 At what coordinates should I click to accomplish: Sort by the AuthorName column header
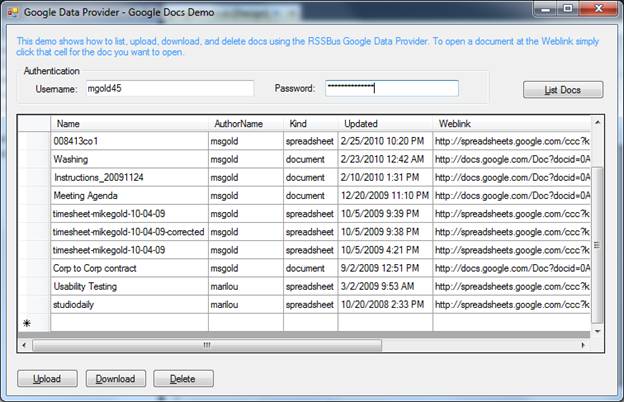[246, 124]
